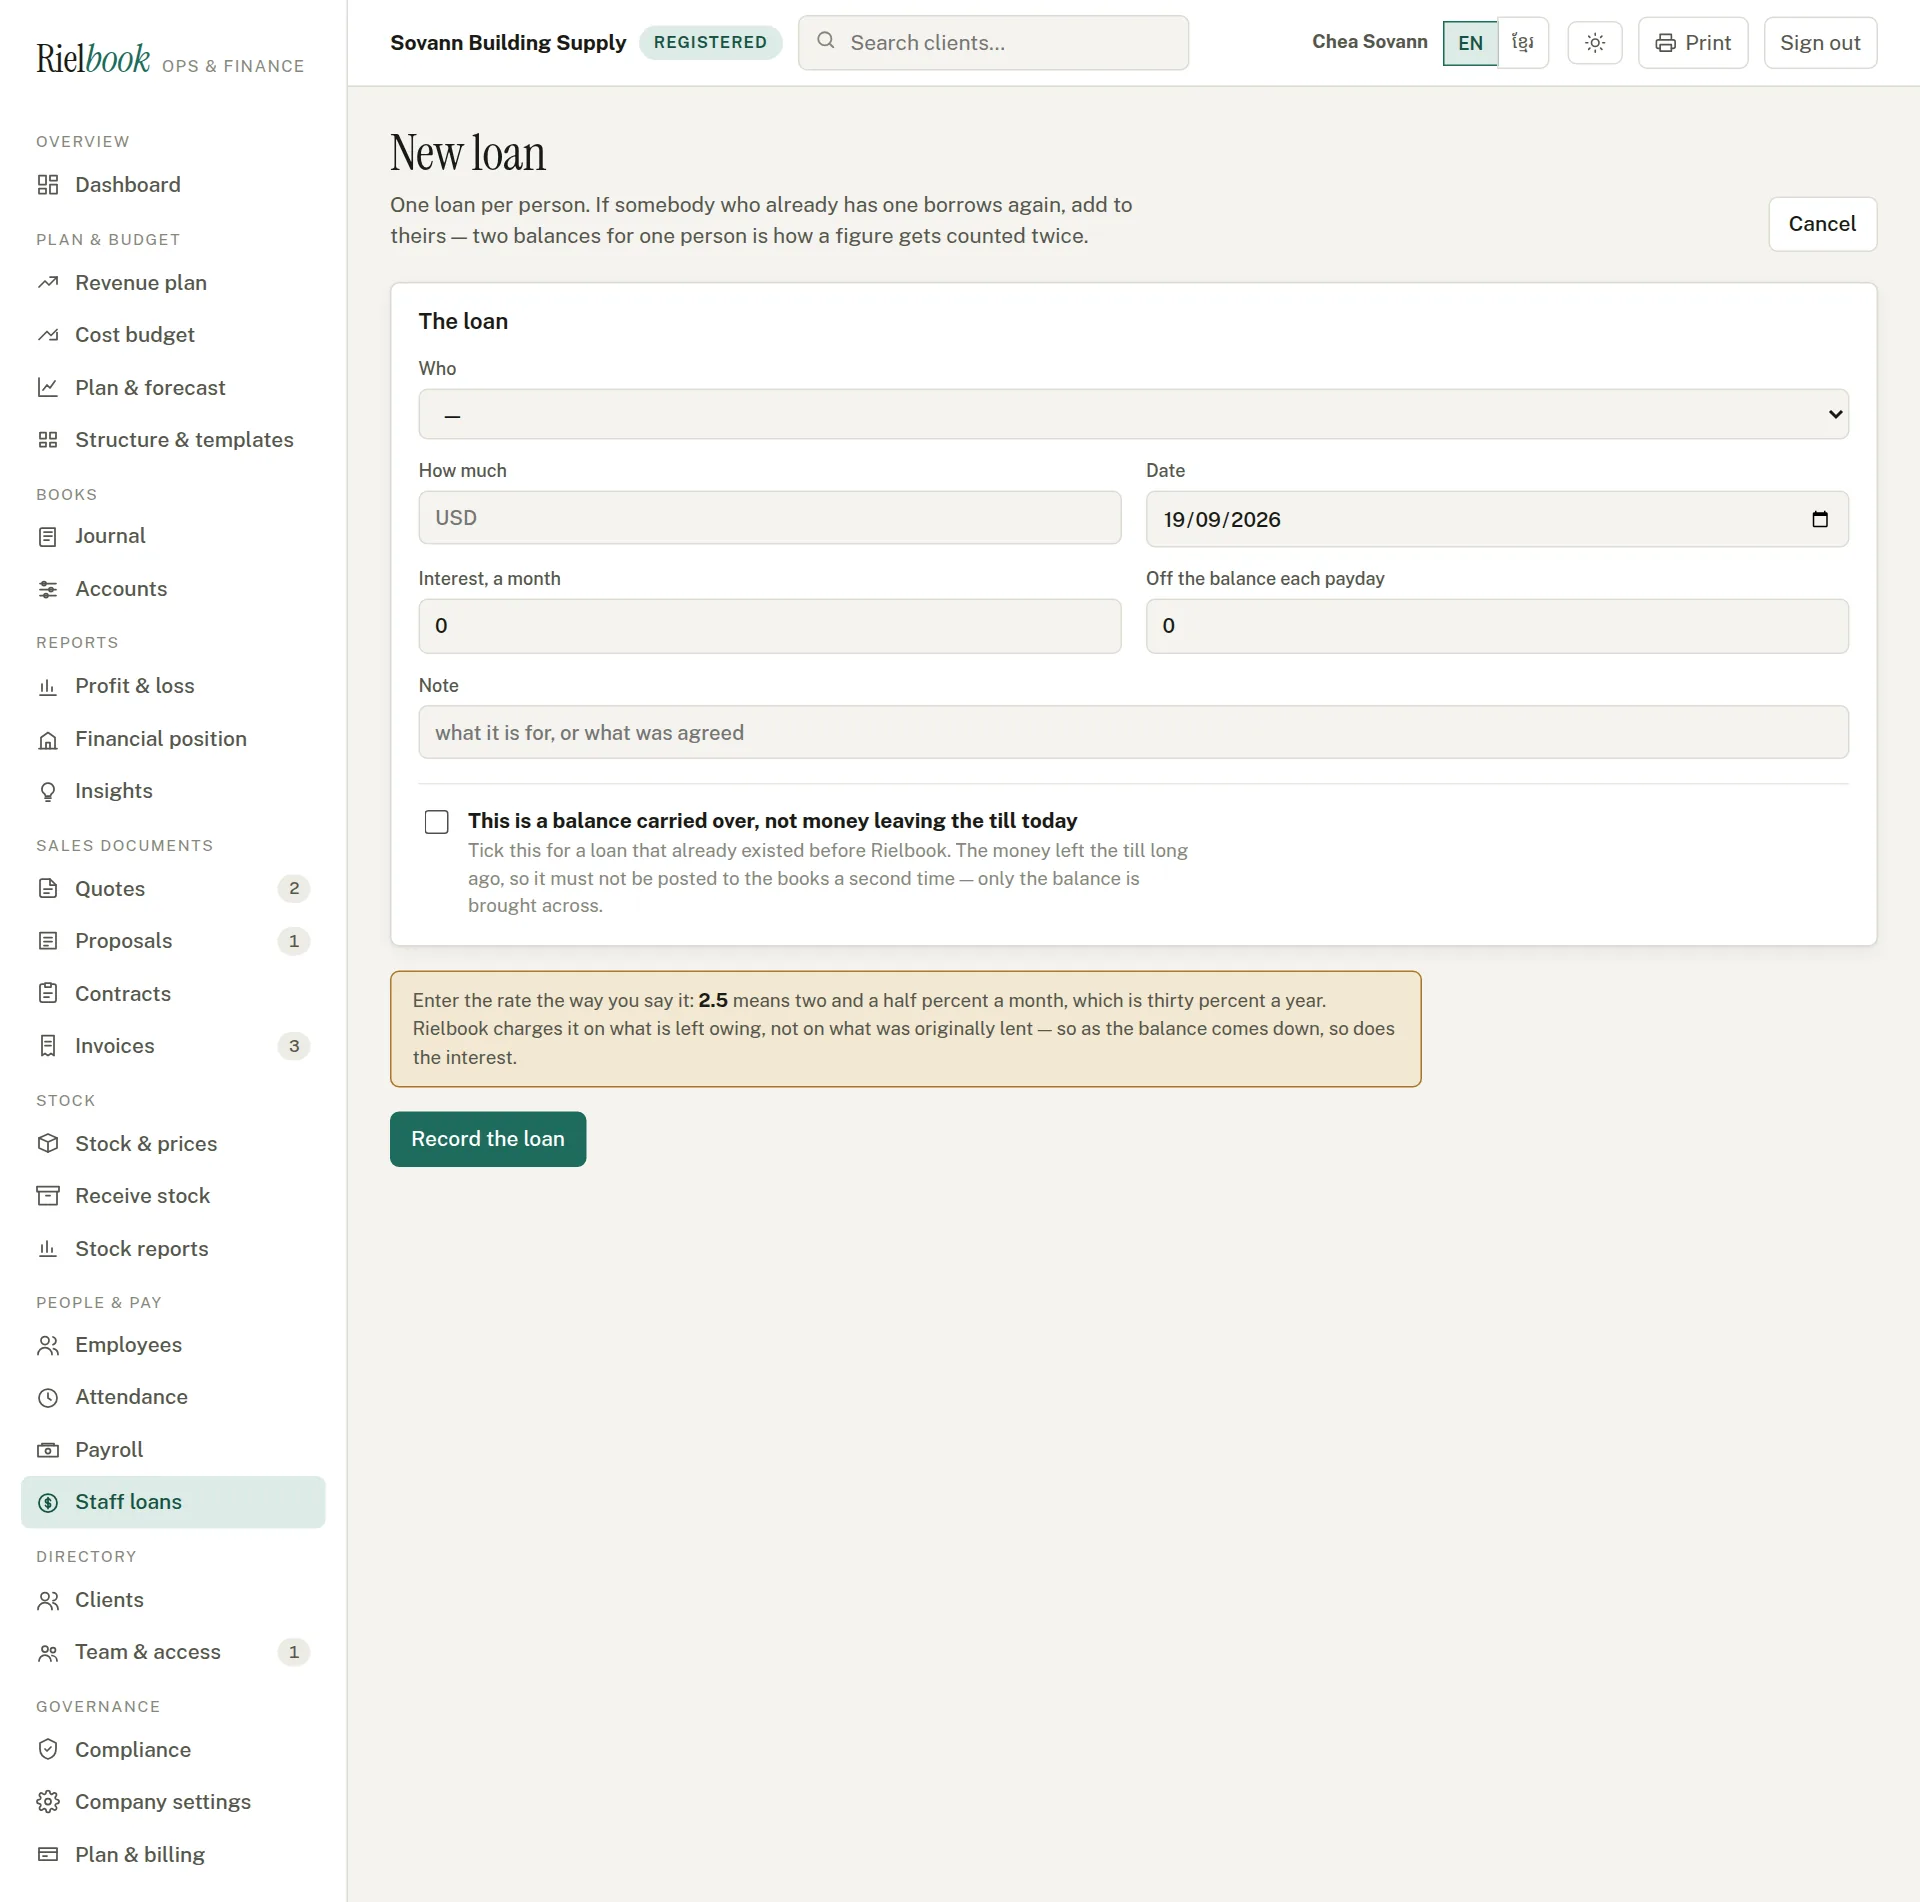1920x1902 pixels.
Task: Focus the How much USD field
Action: [770, 518]
